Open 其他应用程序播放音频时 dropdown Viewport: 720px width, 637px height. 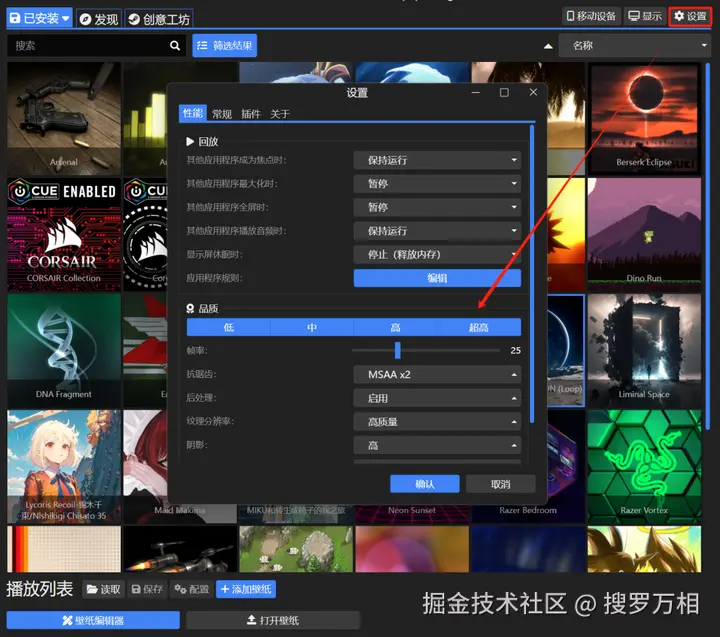(437, 231)
